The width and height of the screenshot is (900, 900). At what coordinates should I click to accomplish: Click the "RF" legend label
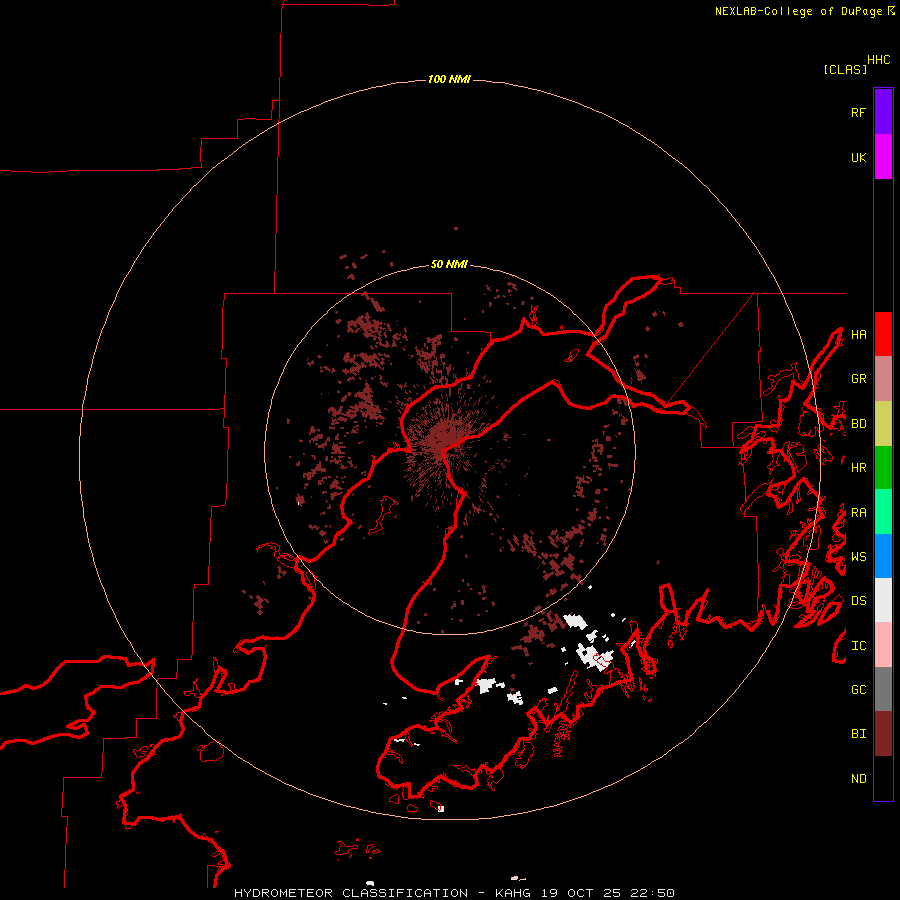(858, 112)
